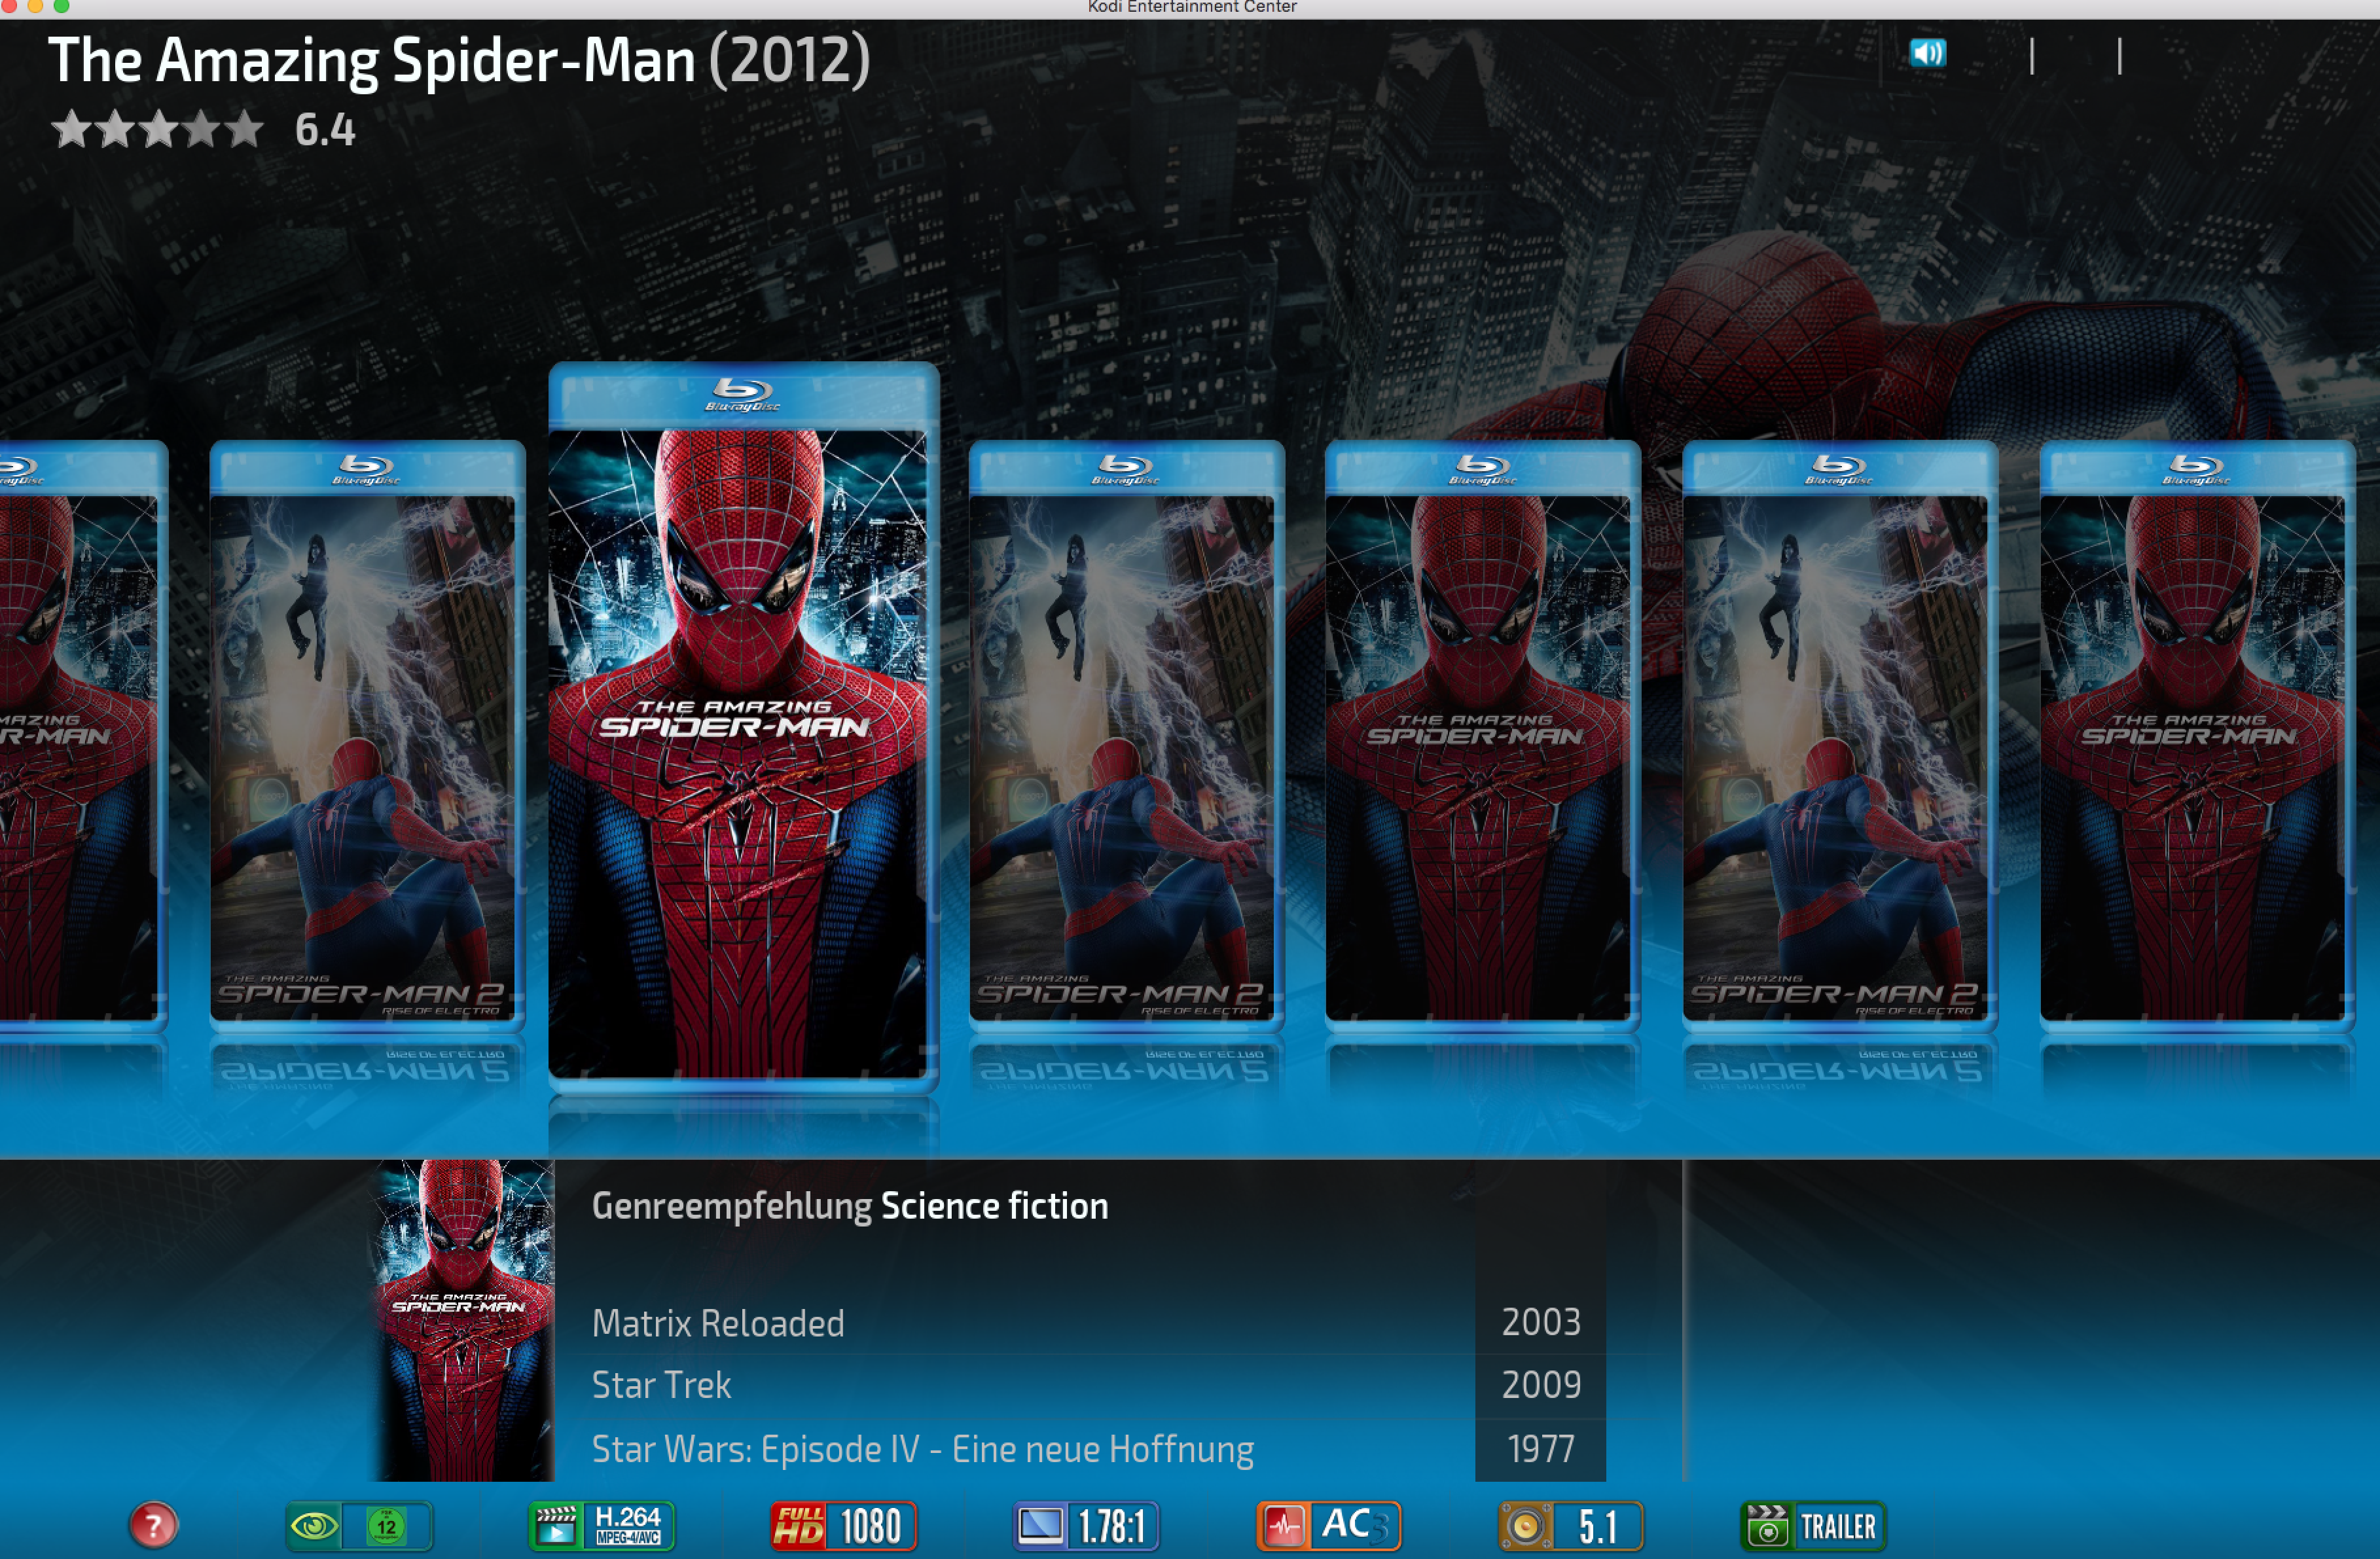Select the Spider-Man 2 cover just left of the focused cover
This screenshot has width=2380, height=1559.
pos(367,737)
